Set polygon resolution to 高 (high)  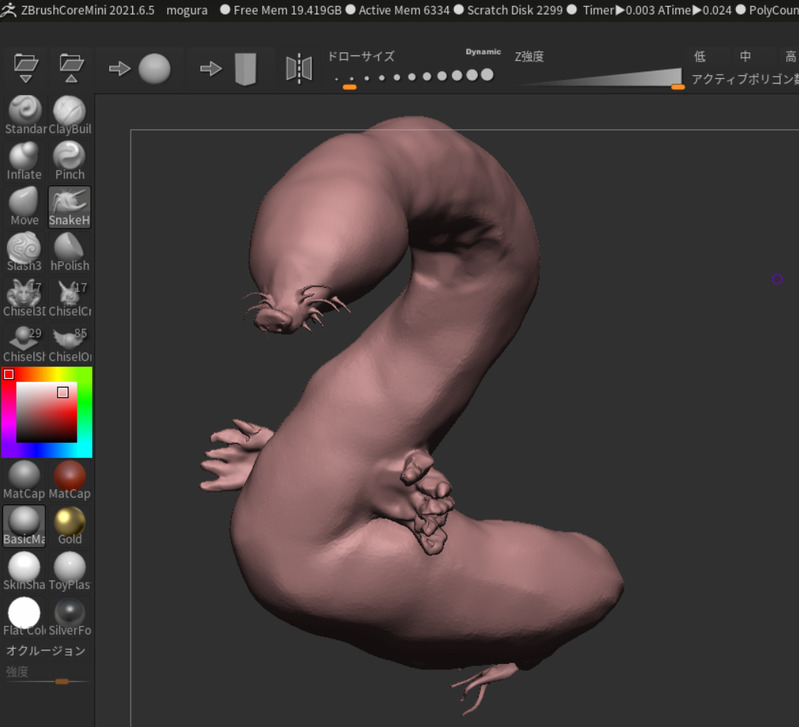click(790, 56)
